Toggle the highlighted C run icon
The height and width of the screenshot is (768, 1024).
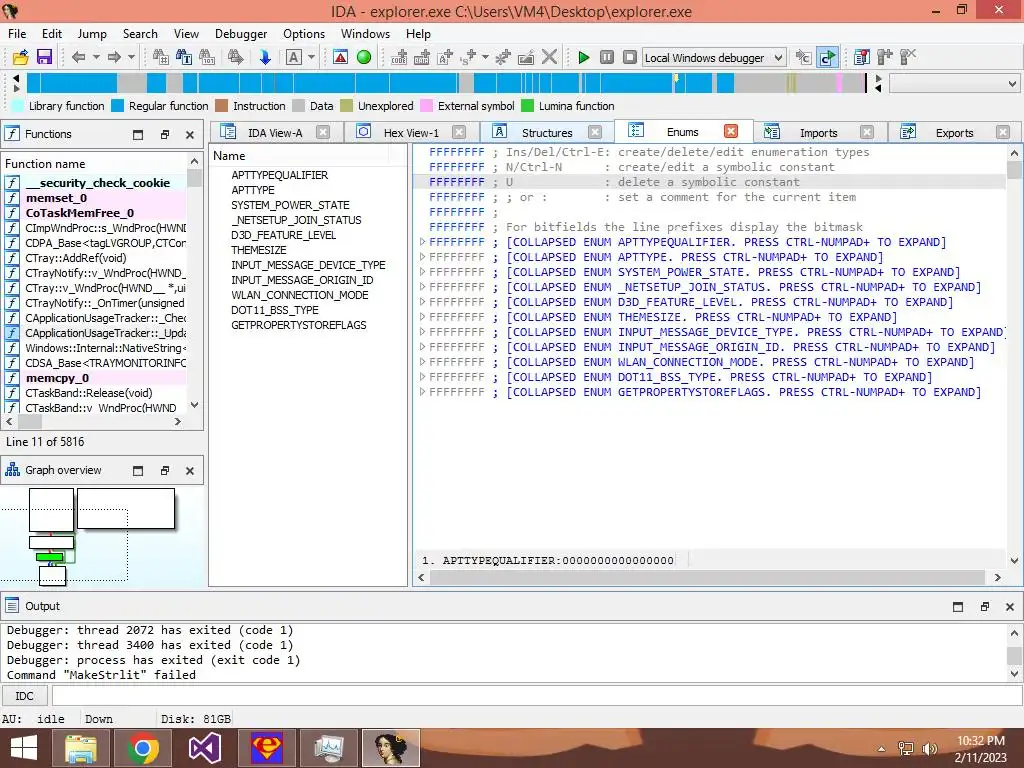click(x=827, y=57)
